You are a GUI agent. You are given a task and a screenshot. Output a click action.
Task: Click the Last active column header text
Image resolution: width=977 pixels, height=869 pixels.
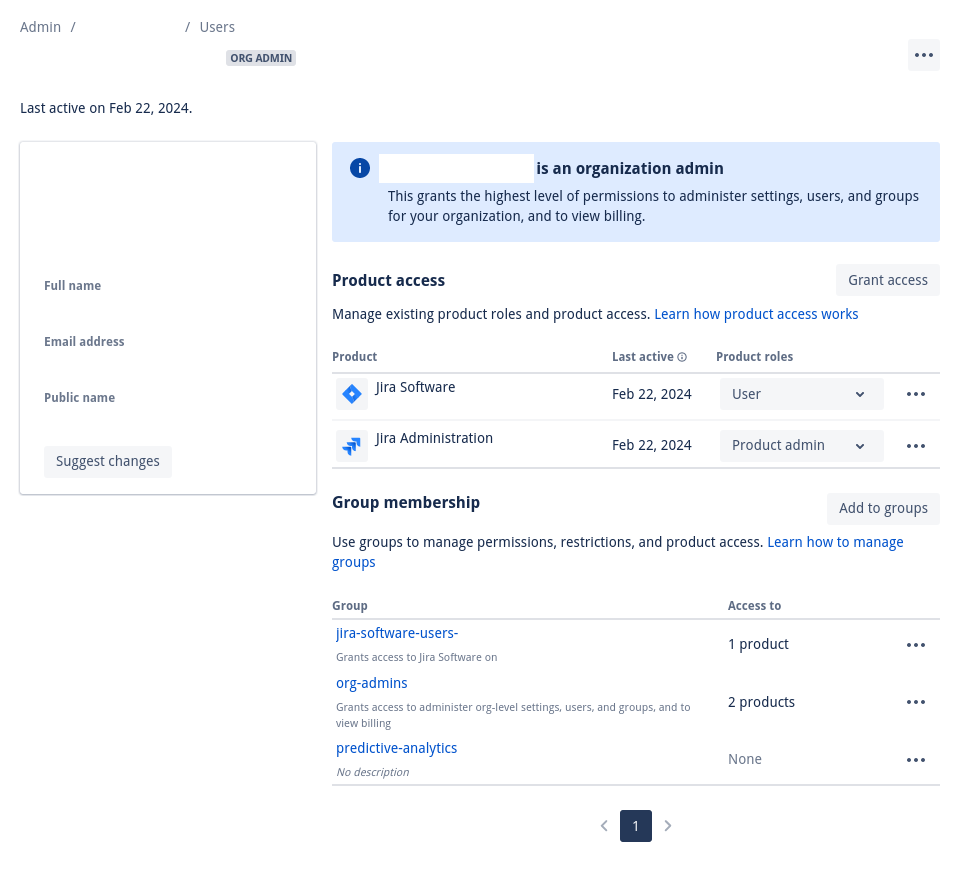point(642,357)
